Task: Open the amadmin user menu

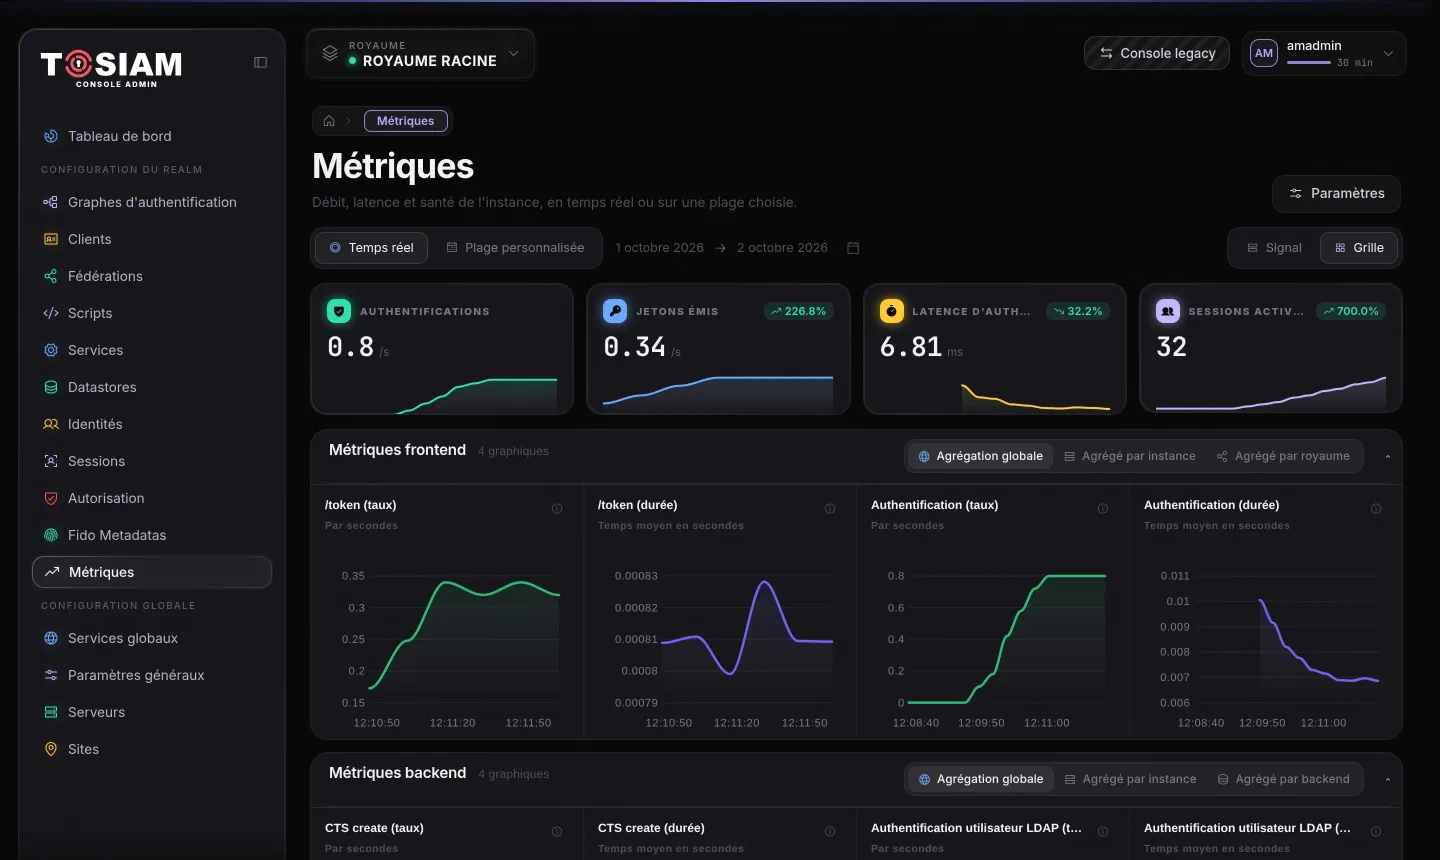Action: 1324,54
